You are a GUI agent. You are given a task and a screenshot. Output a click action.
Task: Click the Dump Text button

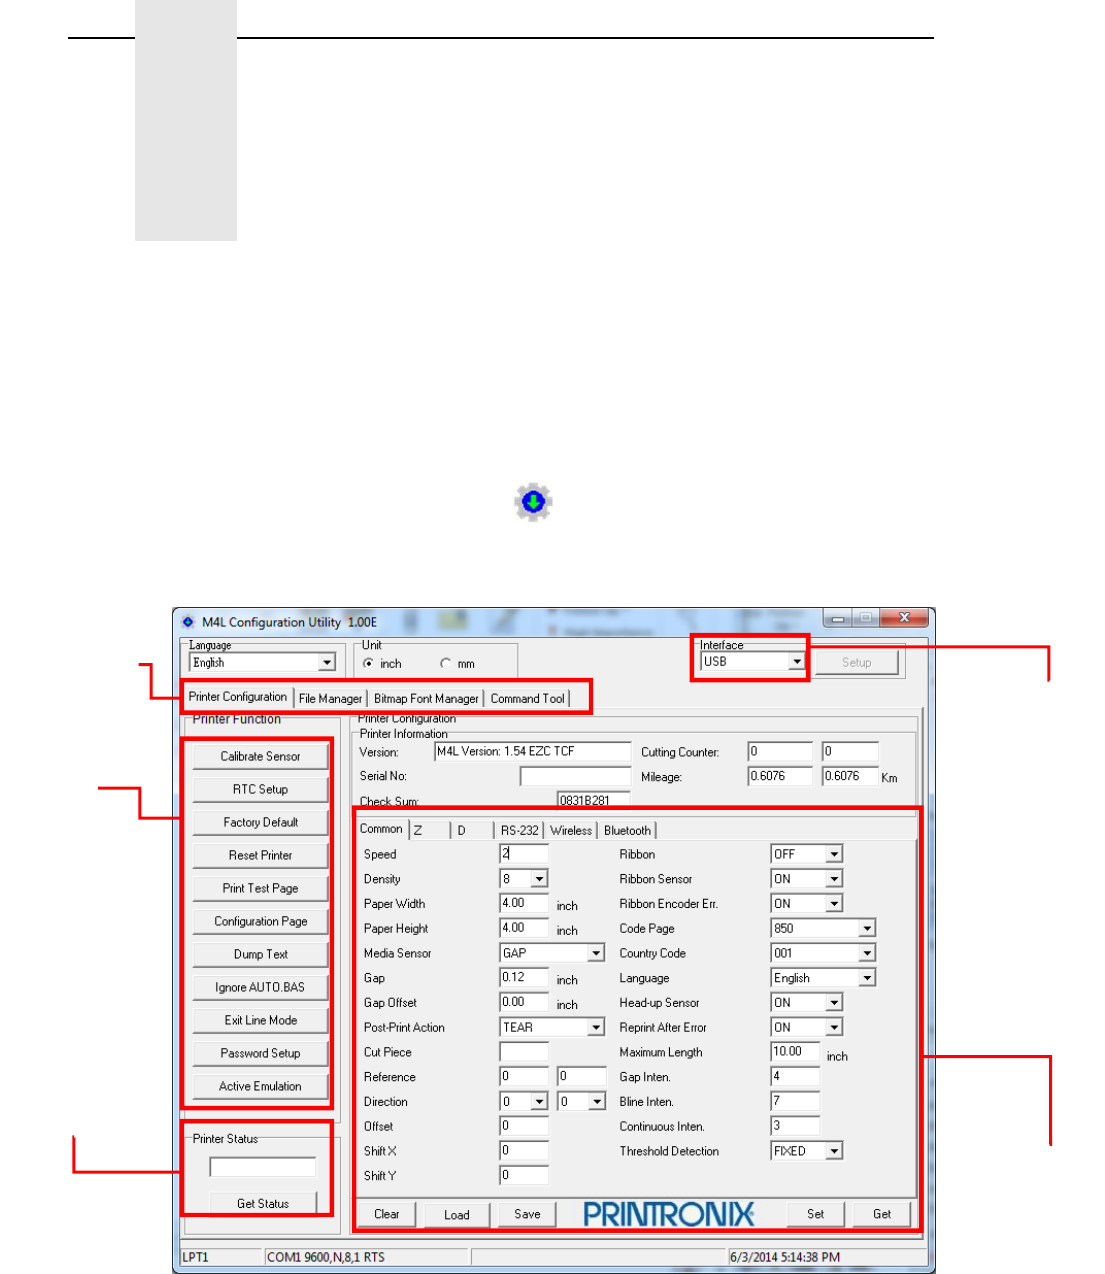260,954
